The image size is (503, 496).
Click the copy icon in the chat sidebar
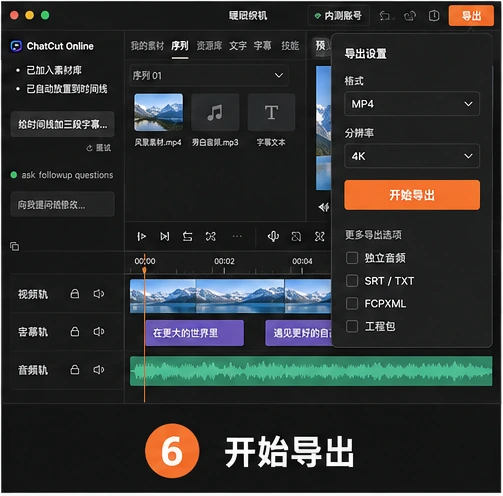[14, 246]
